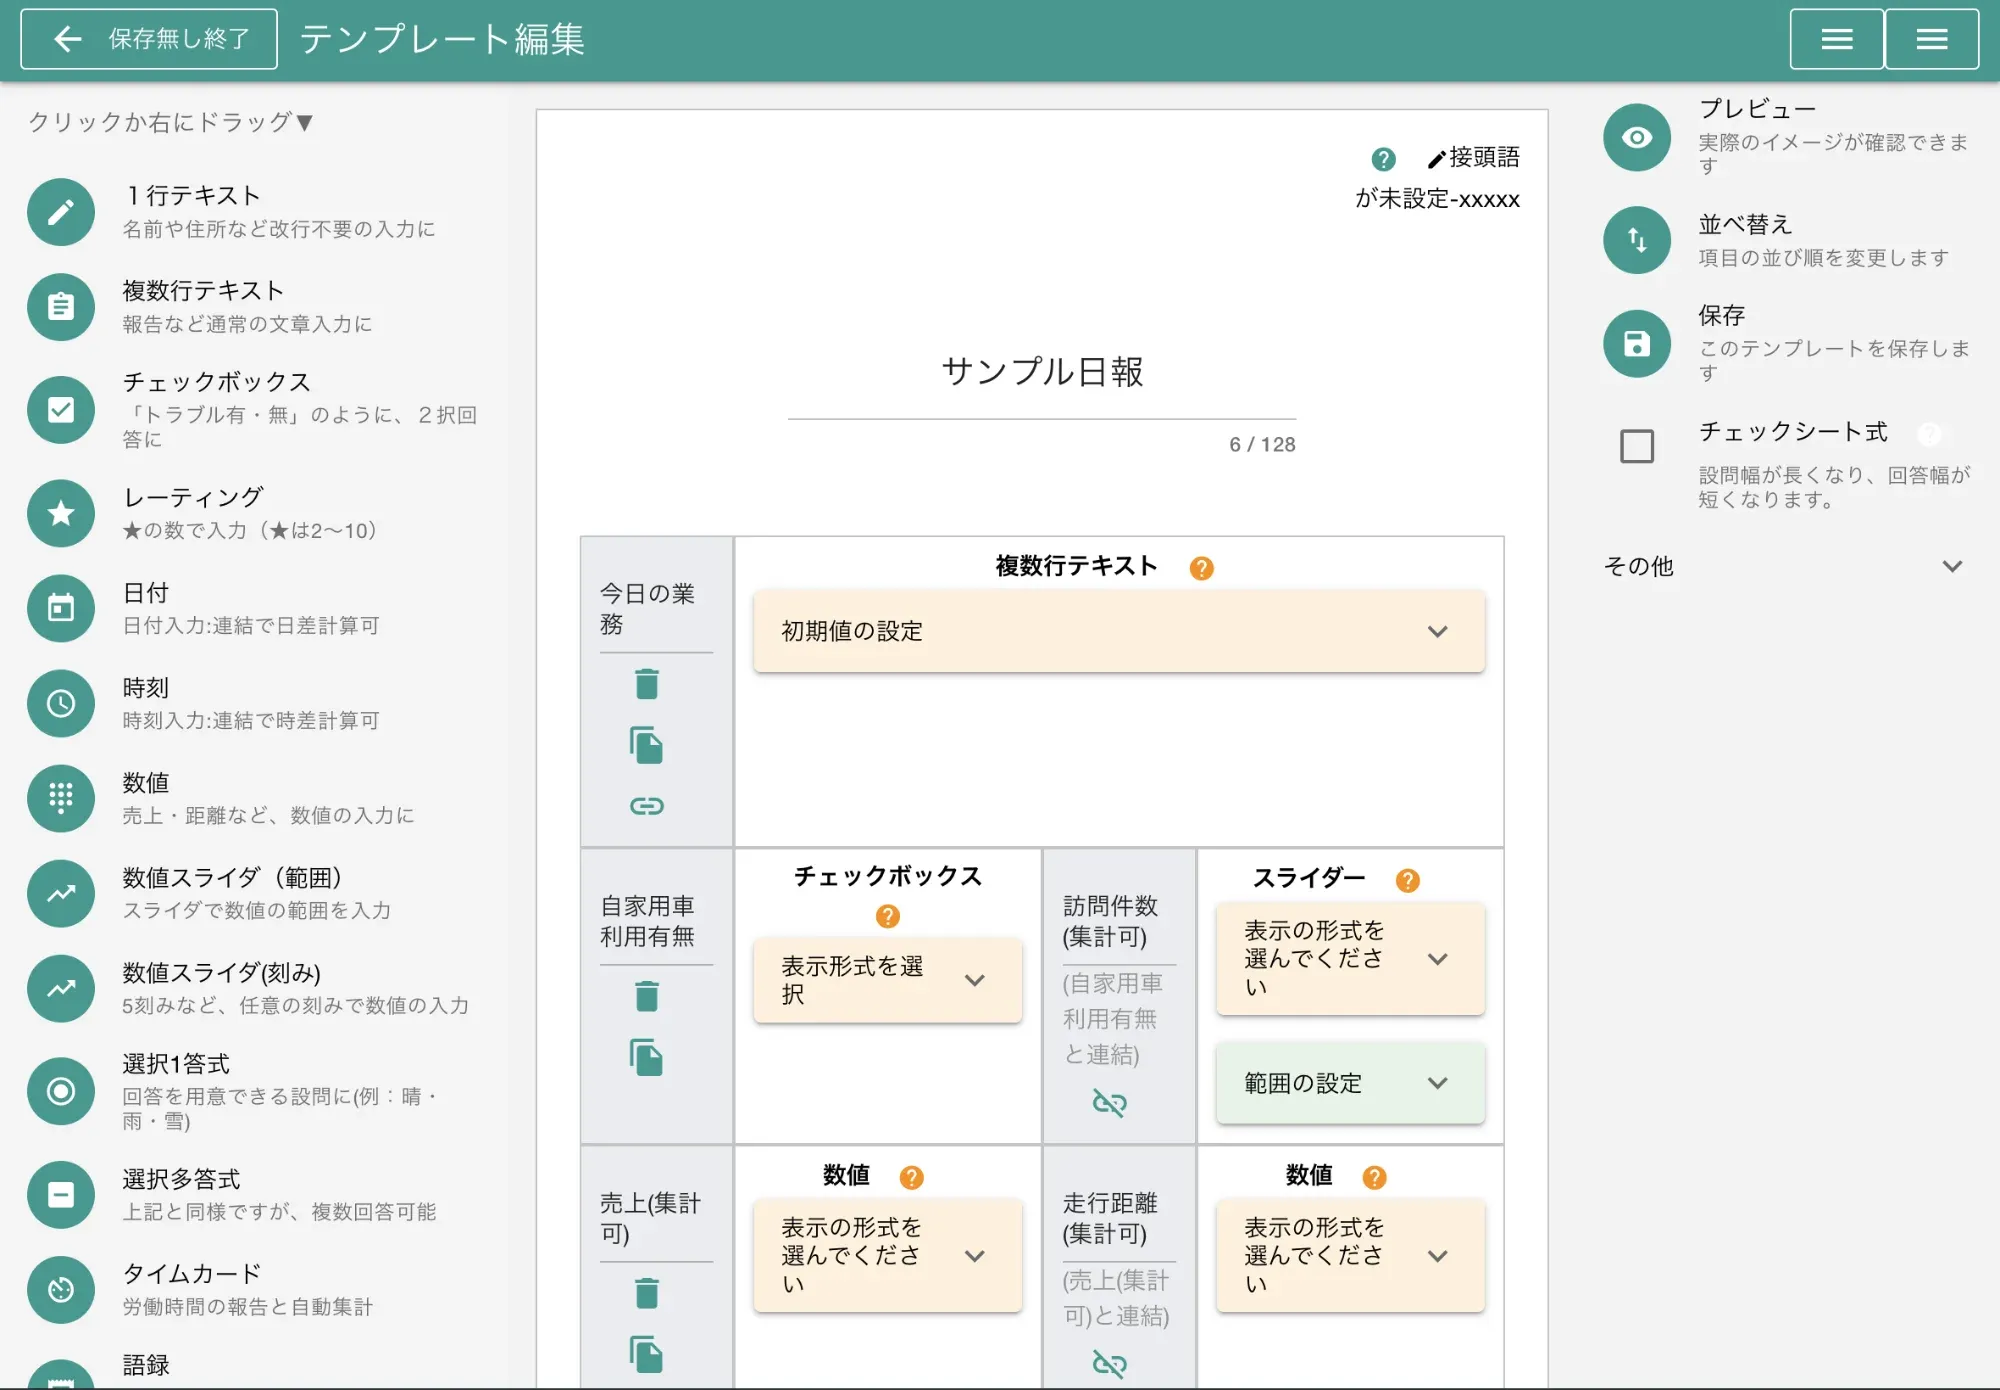The height and width of the screenshot is (1390, 2000).
Task: Expand the 初期値の設定 panel
Action: click(1118, 631)
